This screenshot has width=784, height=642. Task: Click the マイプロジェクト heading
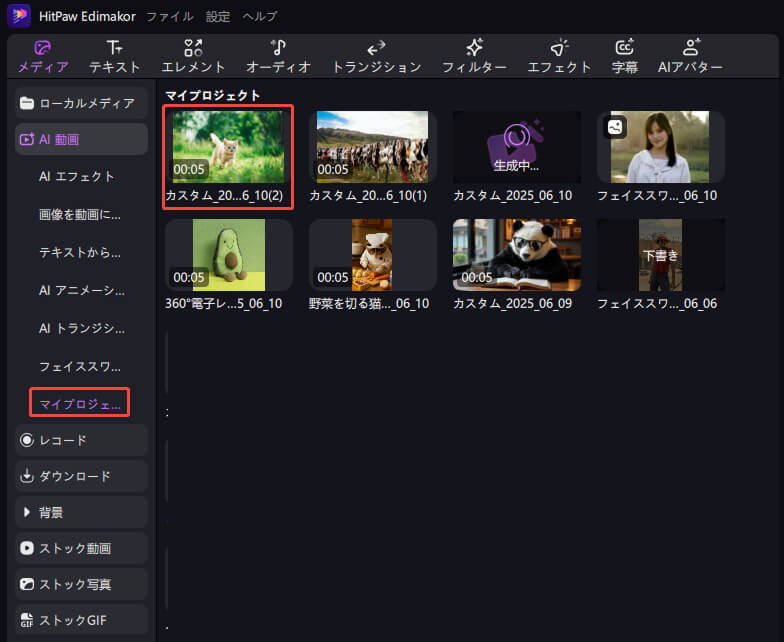tap(212, 95)
